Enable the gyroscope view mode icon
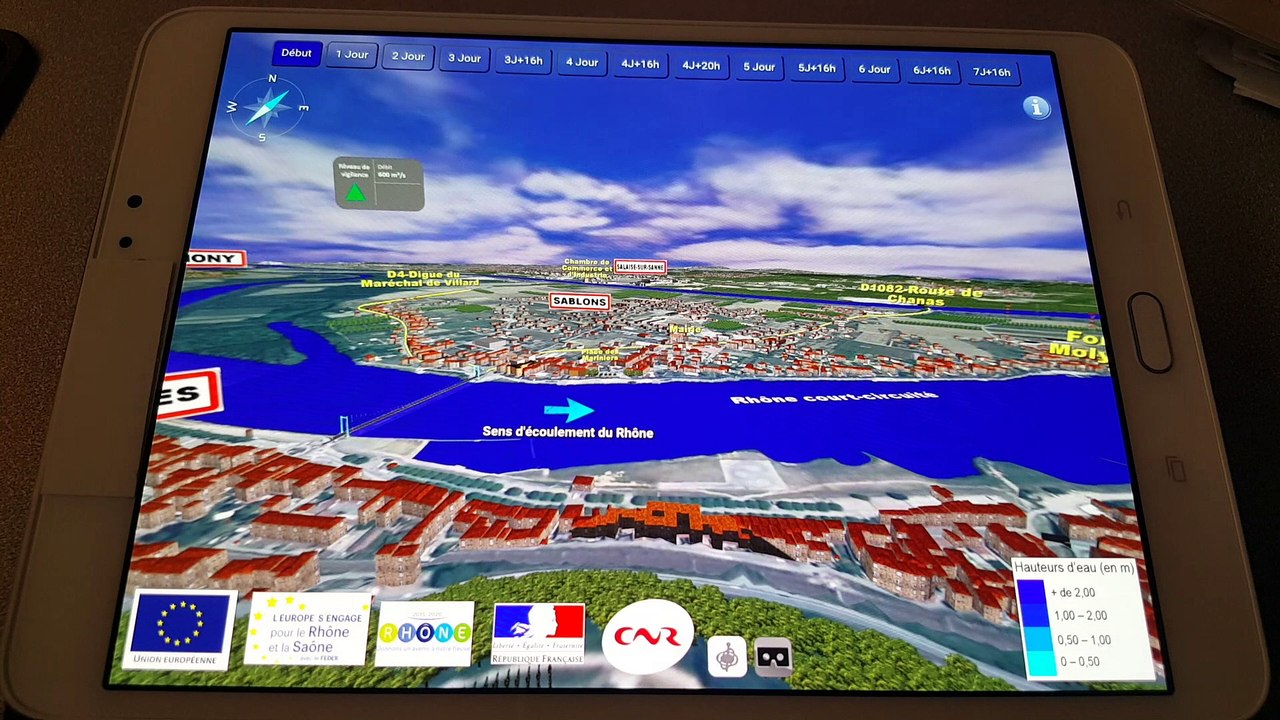1280x720 pixels. tap(727, 657)
